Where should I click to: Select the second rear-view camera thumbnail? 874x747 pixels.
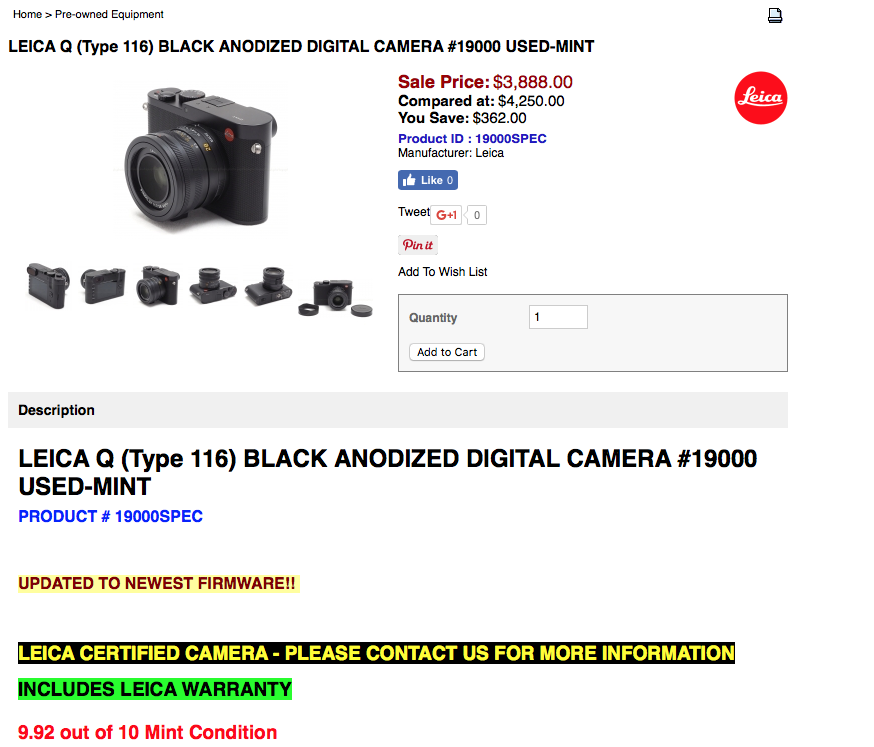[103, 286]
